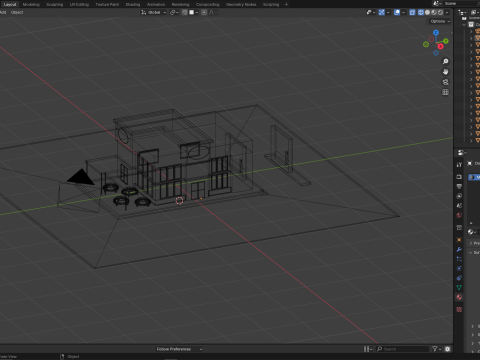Open the Object menu in viewport header
Image resolution: width=480 pixels, height=360 pixels.
click(x=17, y=12)
